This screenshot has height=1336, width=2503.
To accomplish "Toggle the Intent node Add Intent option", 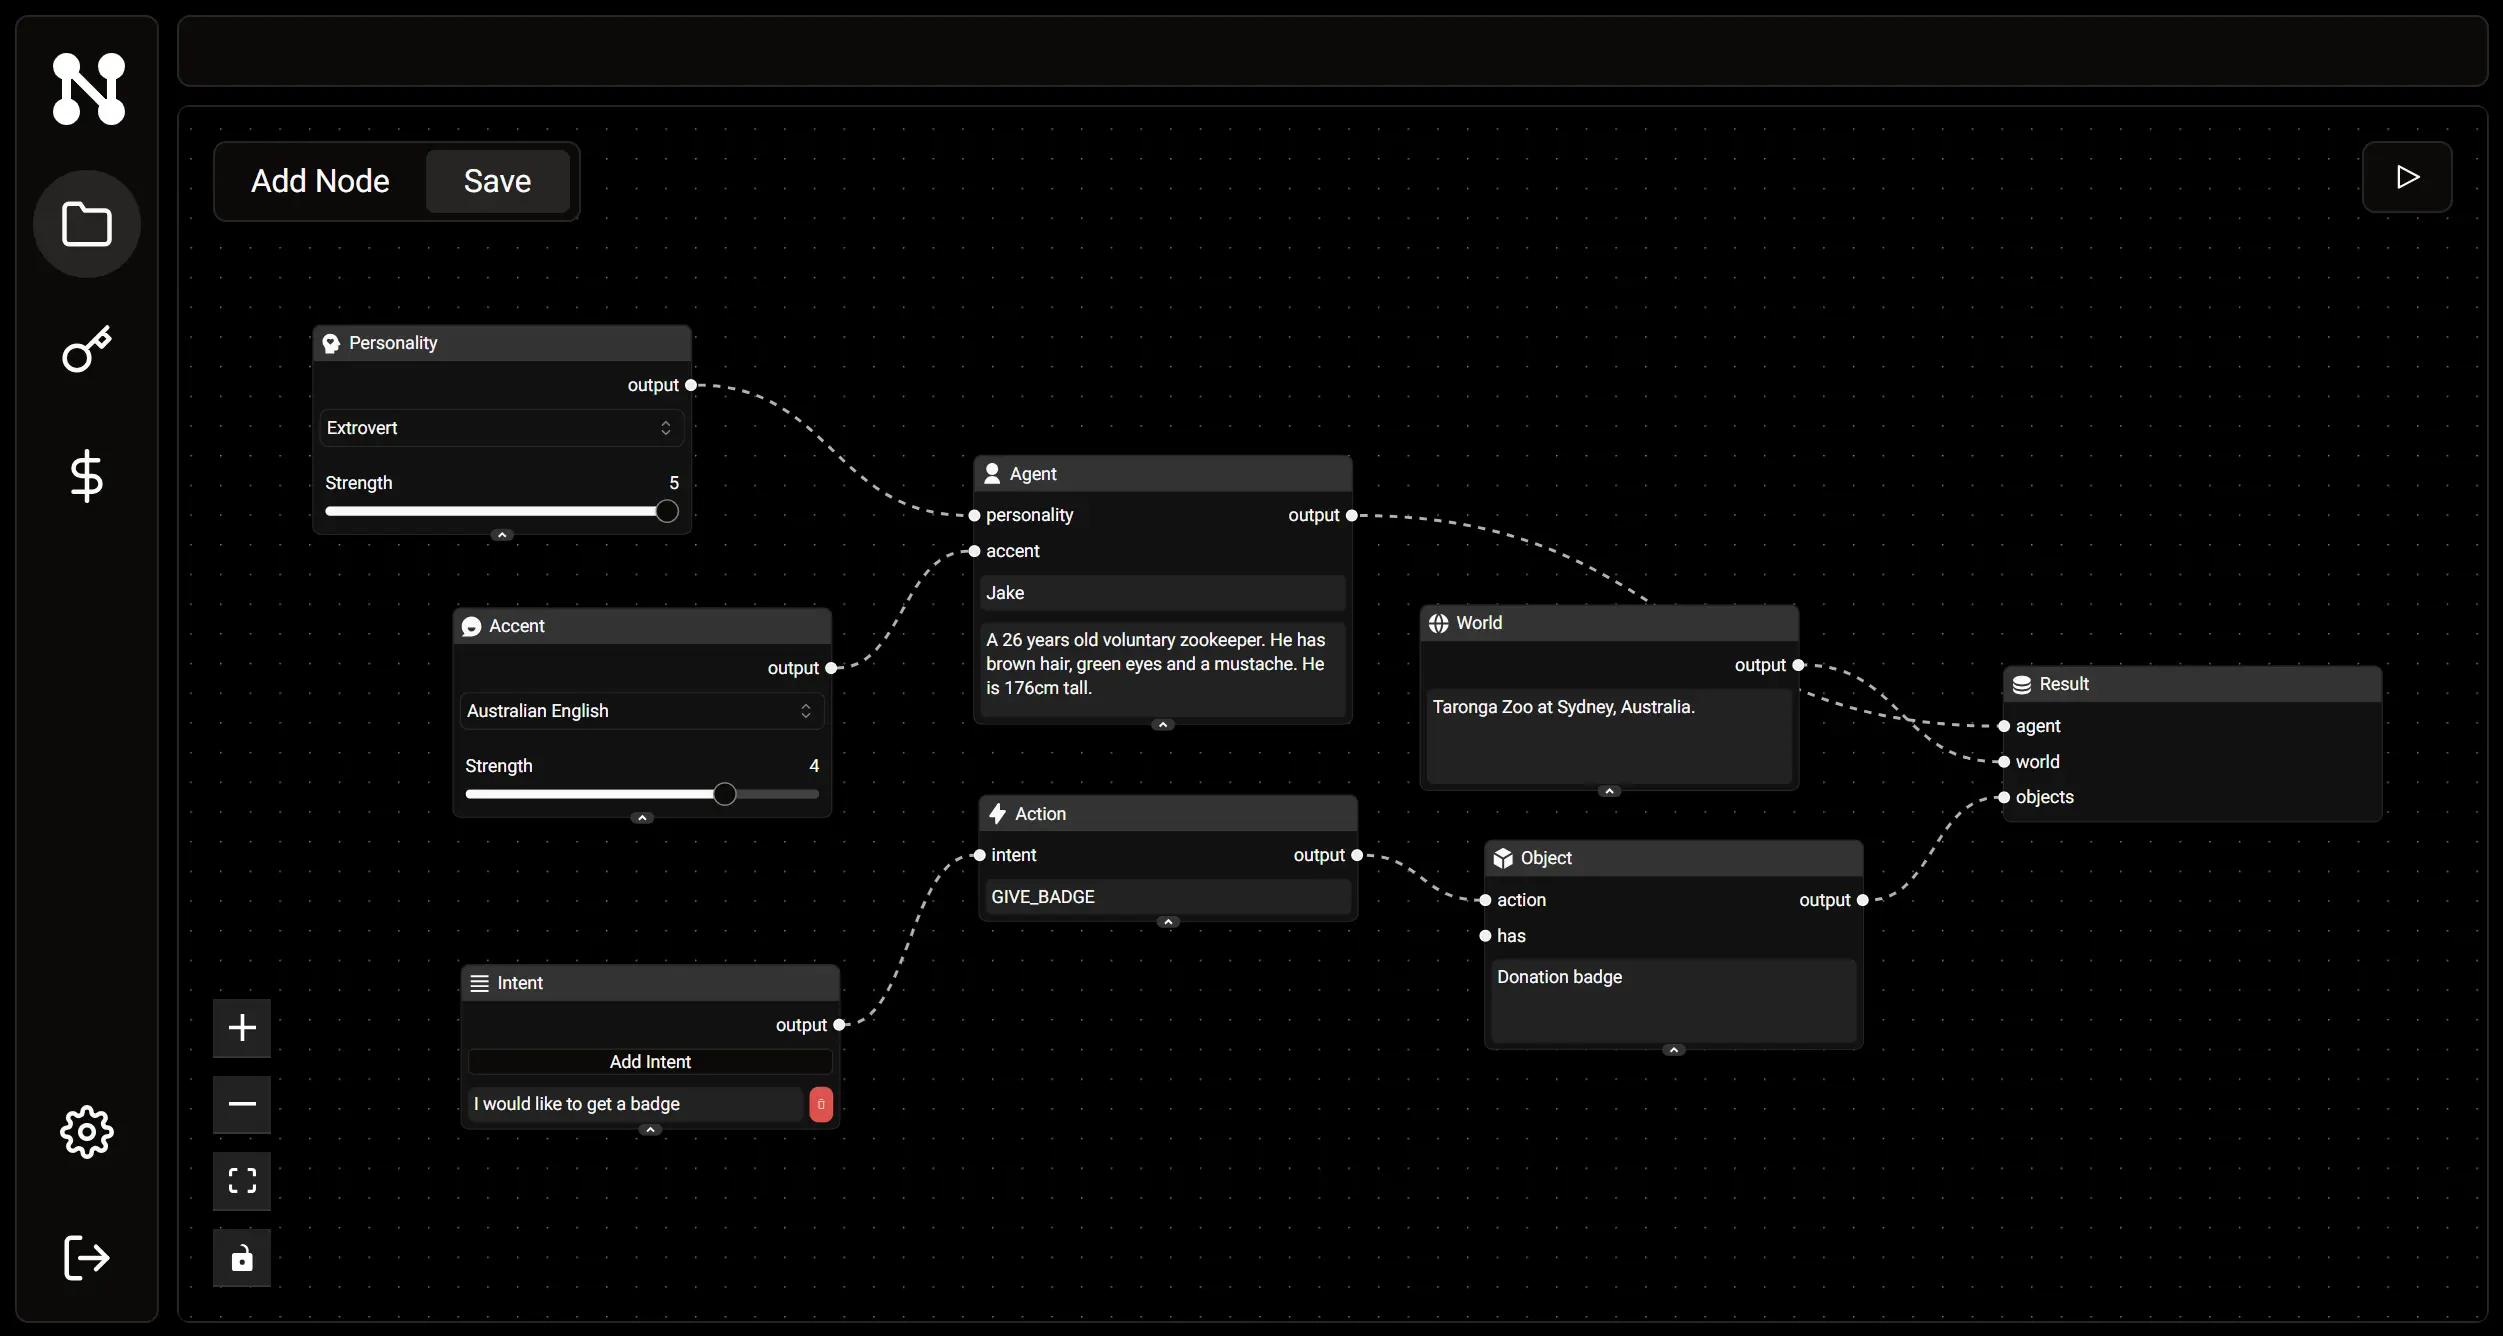I will 651,1060.
